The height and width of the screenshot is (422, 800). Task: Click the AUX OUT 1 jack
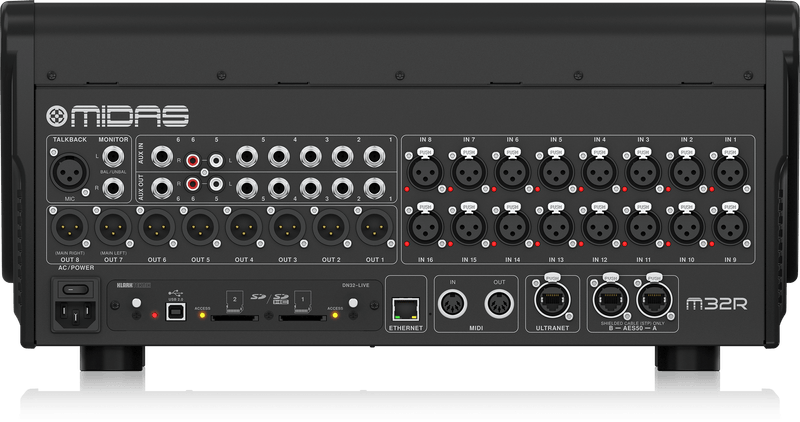(x=373, y=186)
